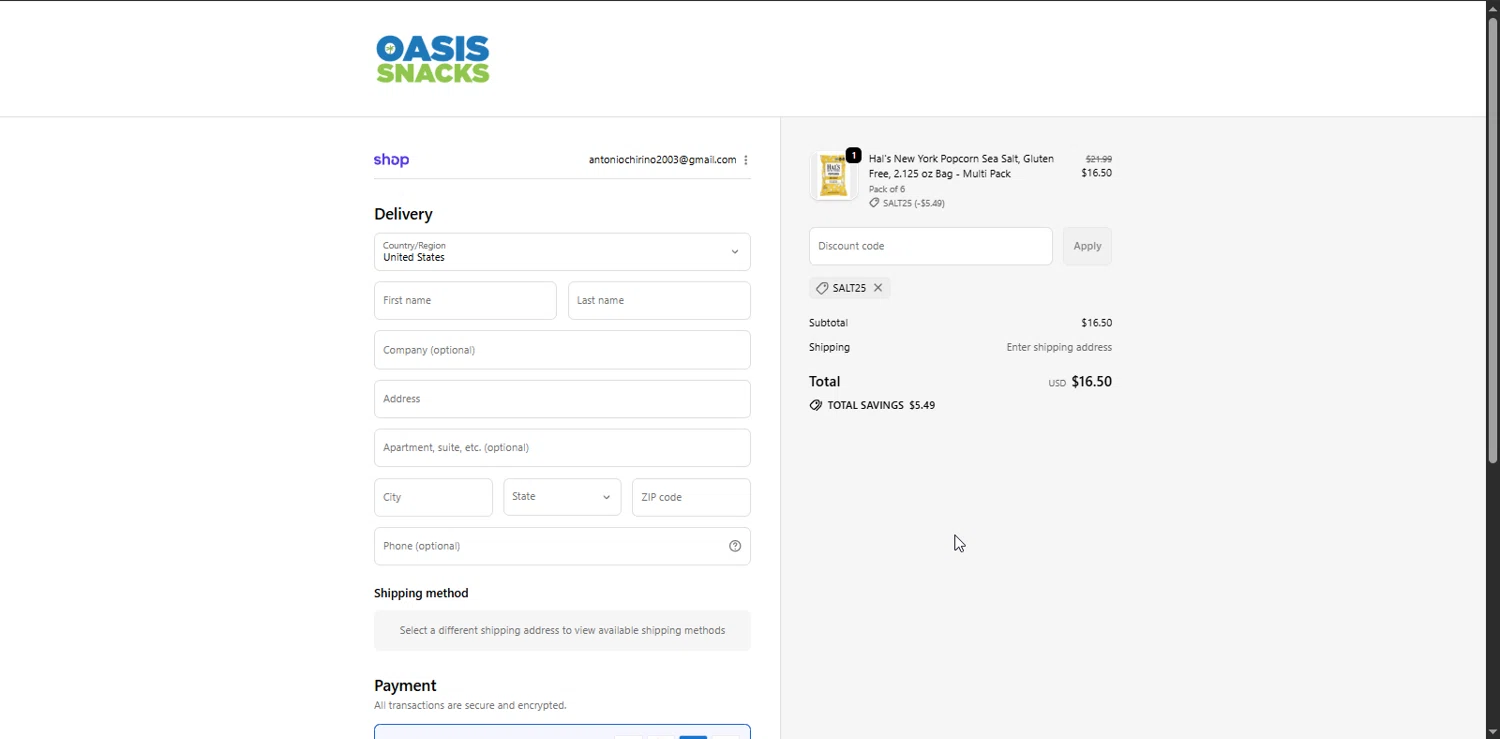Image resolution: width=1500 pixels, height=739 pixels.
Task: Click the Address input field
Action: (562, 399)
